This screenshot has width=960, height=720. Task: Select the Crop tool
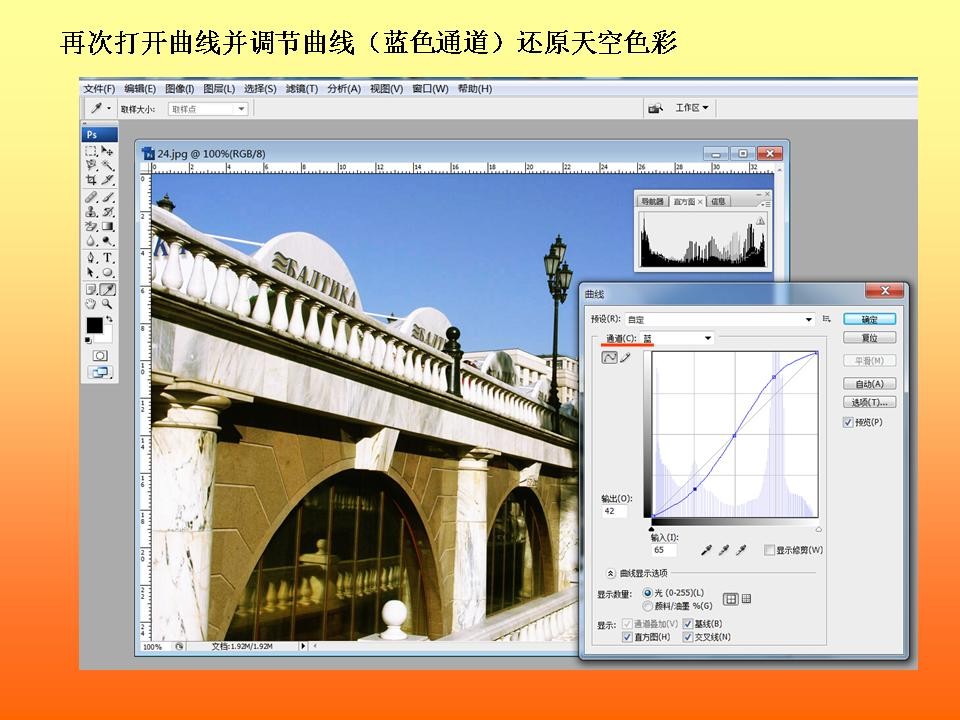(91, 180)
